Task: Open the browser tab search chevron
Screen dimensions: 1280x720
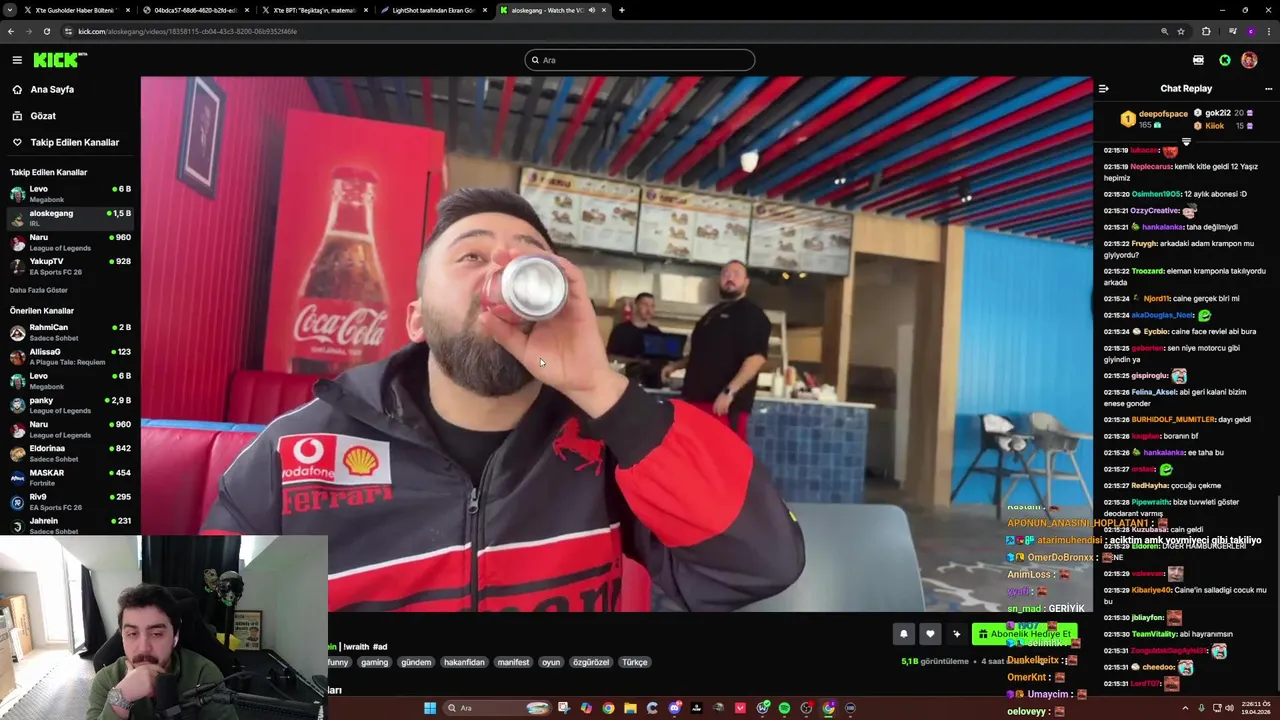Action: click(x=11, y=10)
